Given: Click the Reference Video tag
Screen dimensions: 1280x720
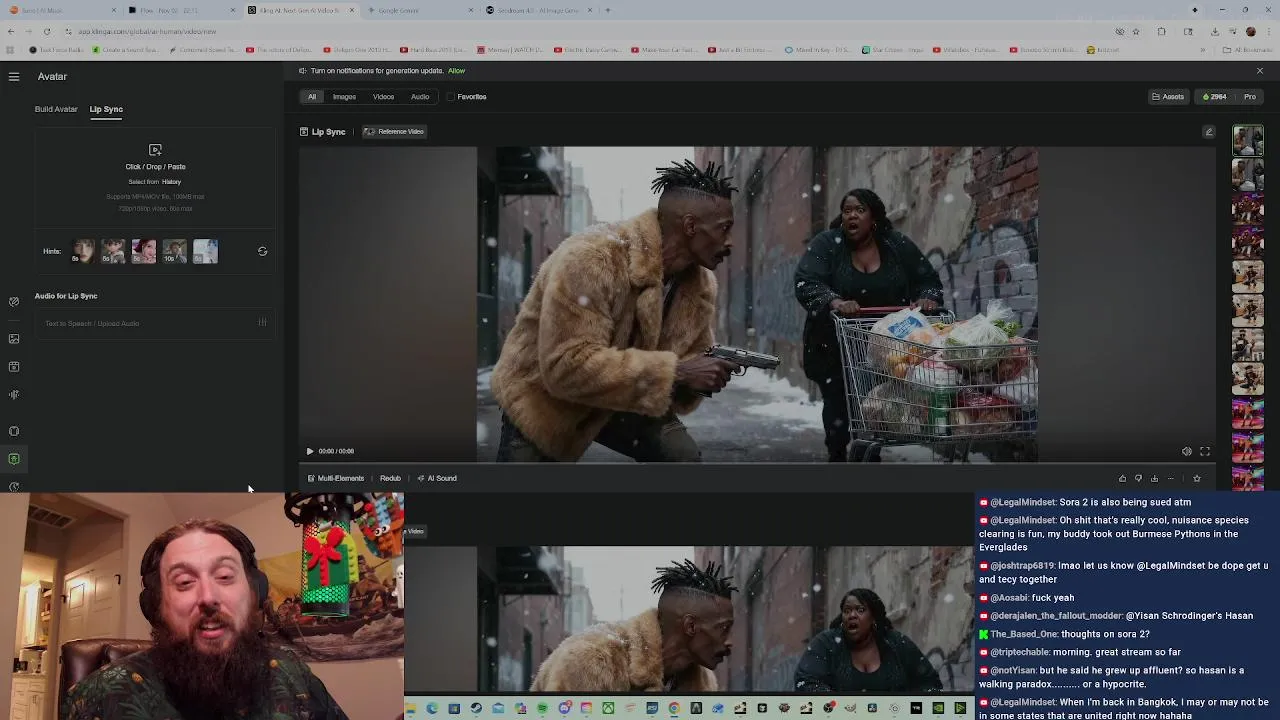Looking at the screenshot, I should 394,132.
